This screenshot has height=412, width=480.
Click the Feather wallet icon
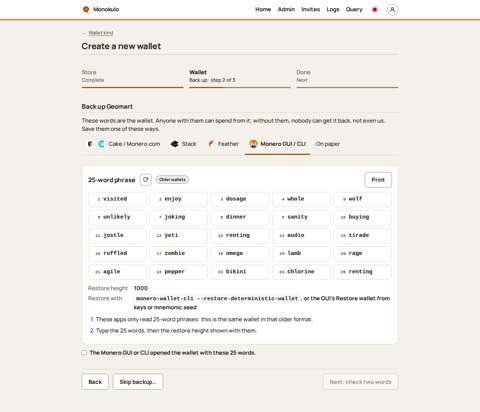pos(211,144)
